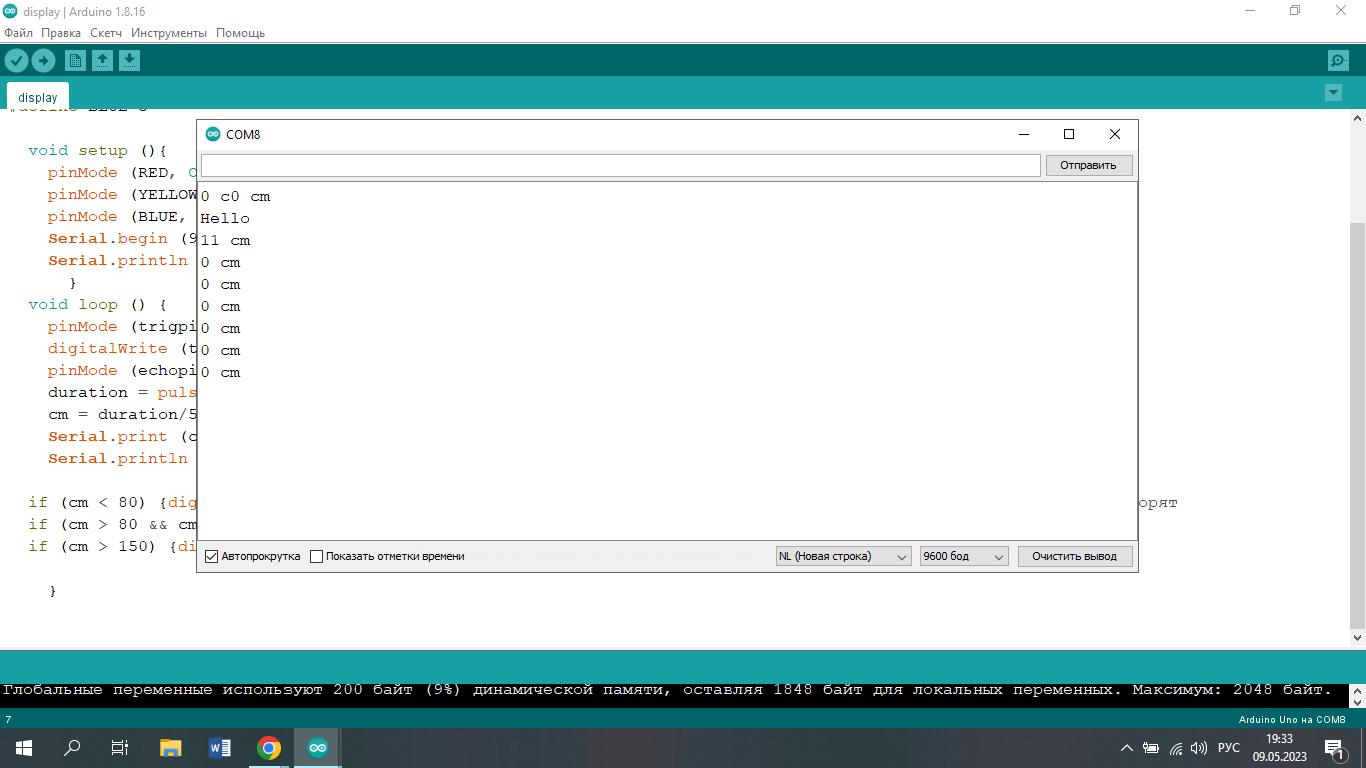The height and width of the screenshot is (768, 1366).
Task: Open Microsoft Word from taskbar
Action: pyautogui.click(x=220, y=747)
